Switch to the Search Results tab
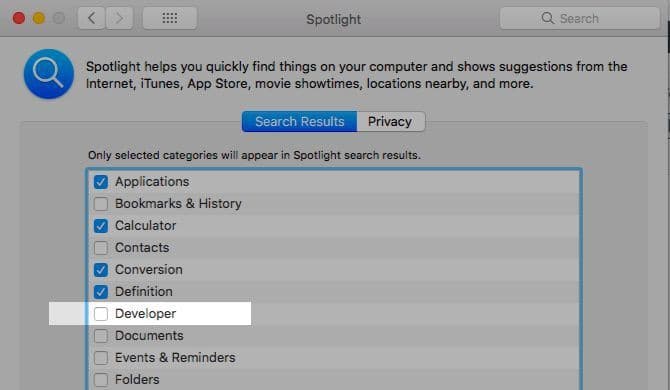This screenshot has height=390, width=670. tap(300, 122)
